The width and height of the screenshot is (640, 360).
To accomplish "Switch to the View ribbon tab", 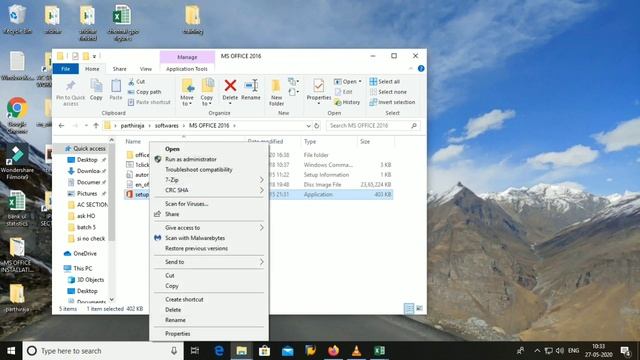I will 146,69.
